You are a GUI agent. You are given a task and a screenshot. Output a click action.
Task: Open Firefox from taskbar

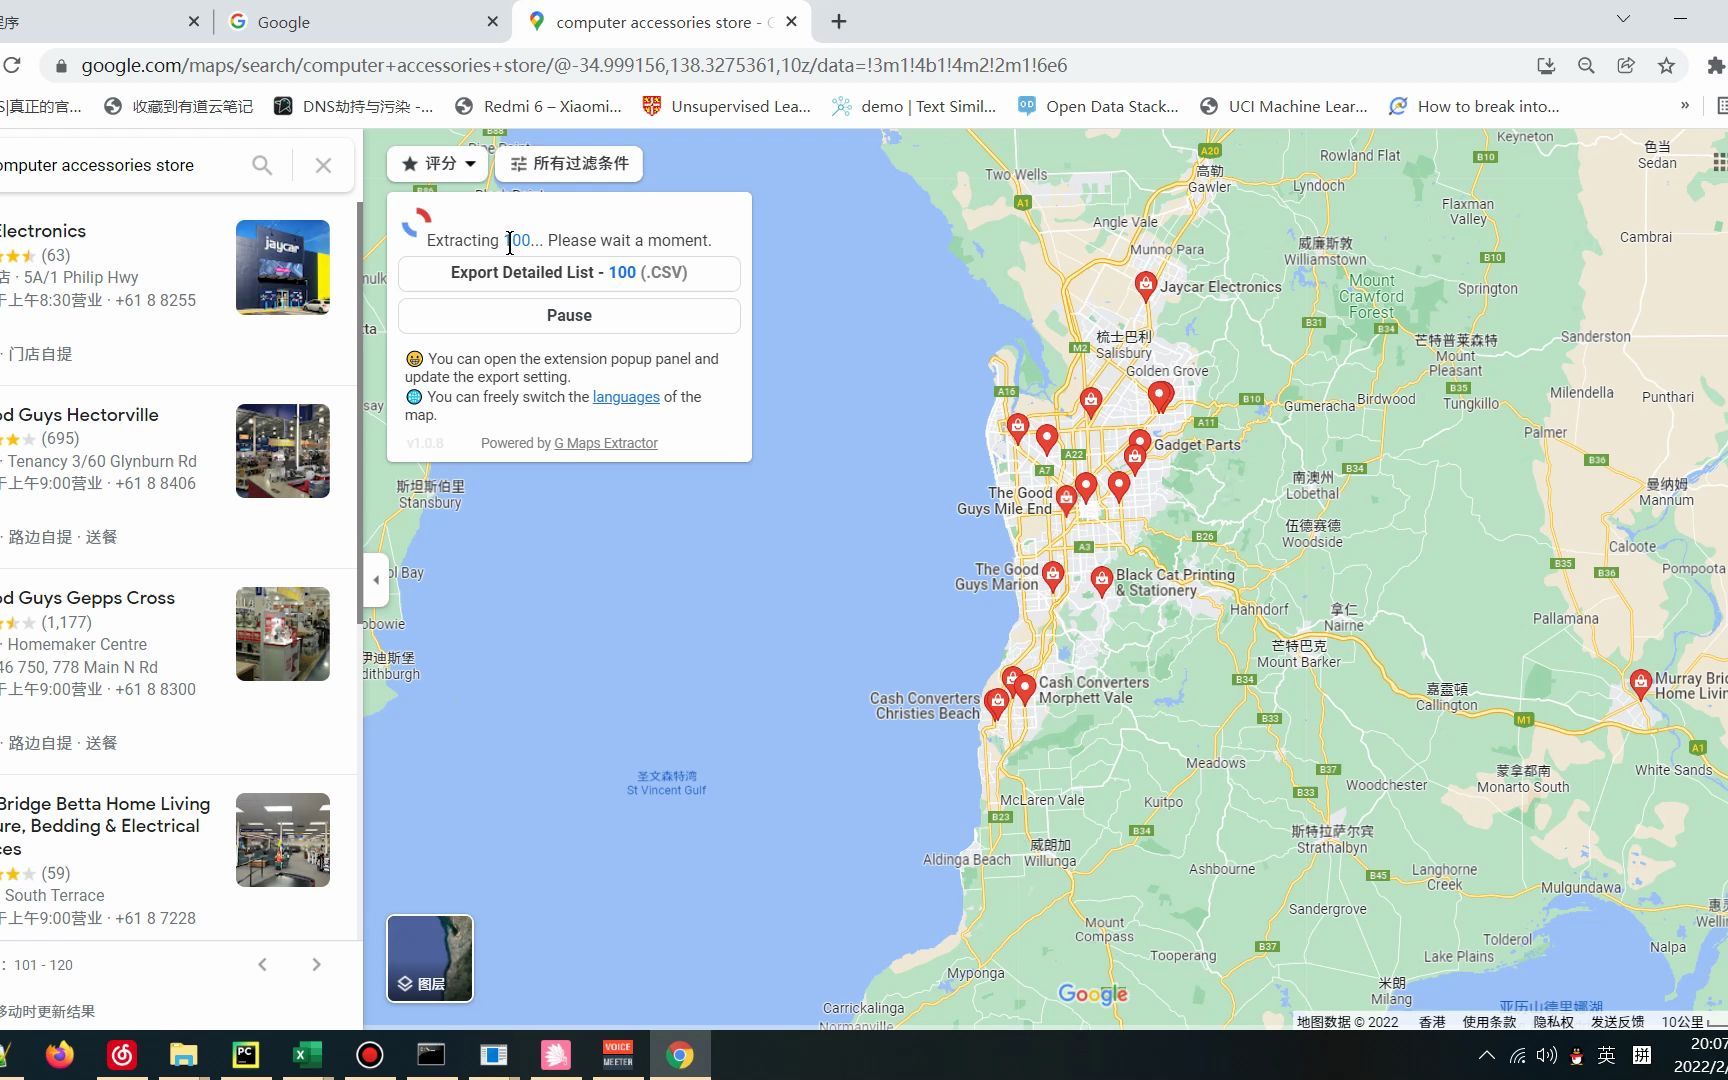60,1055
